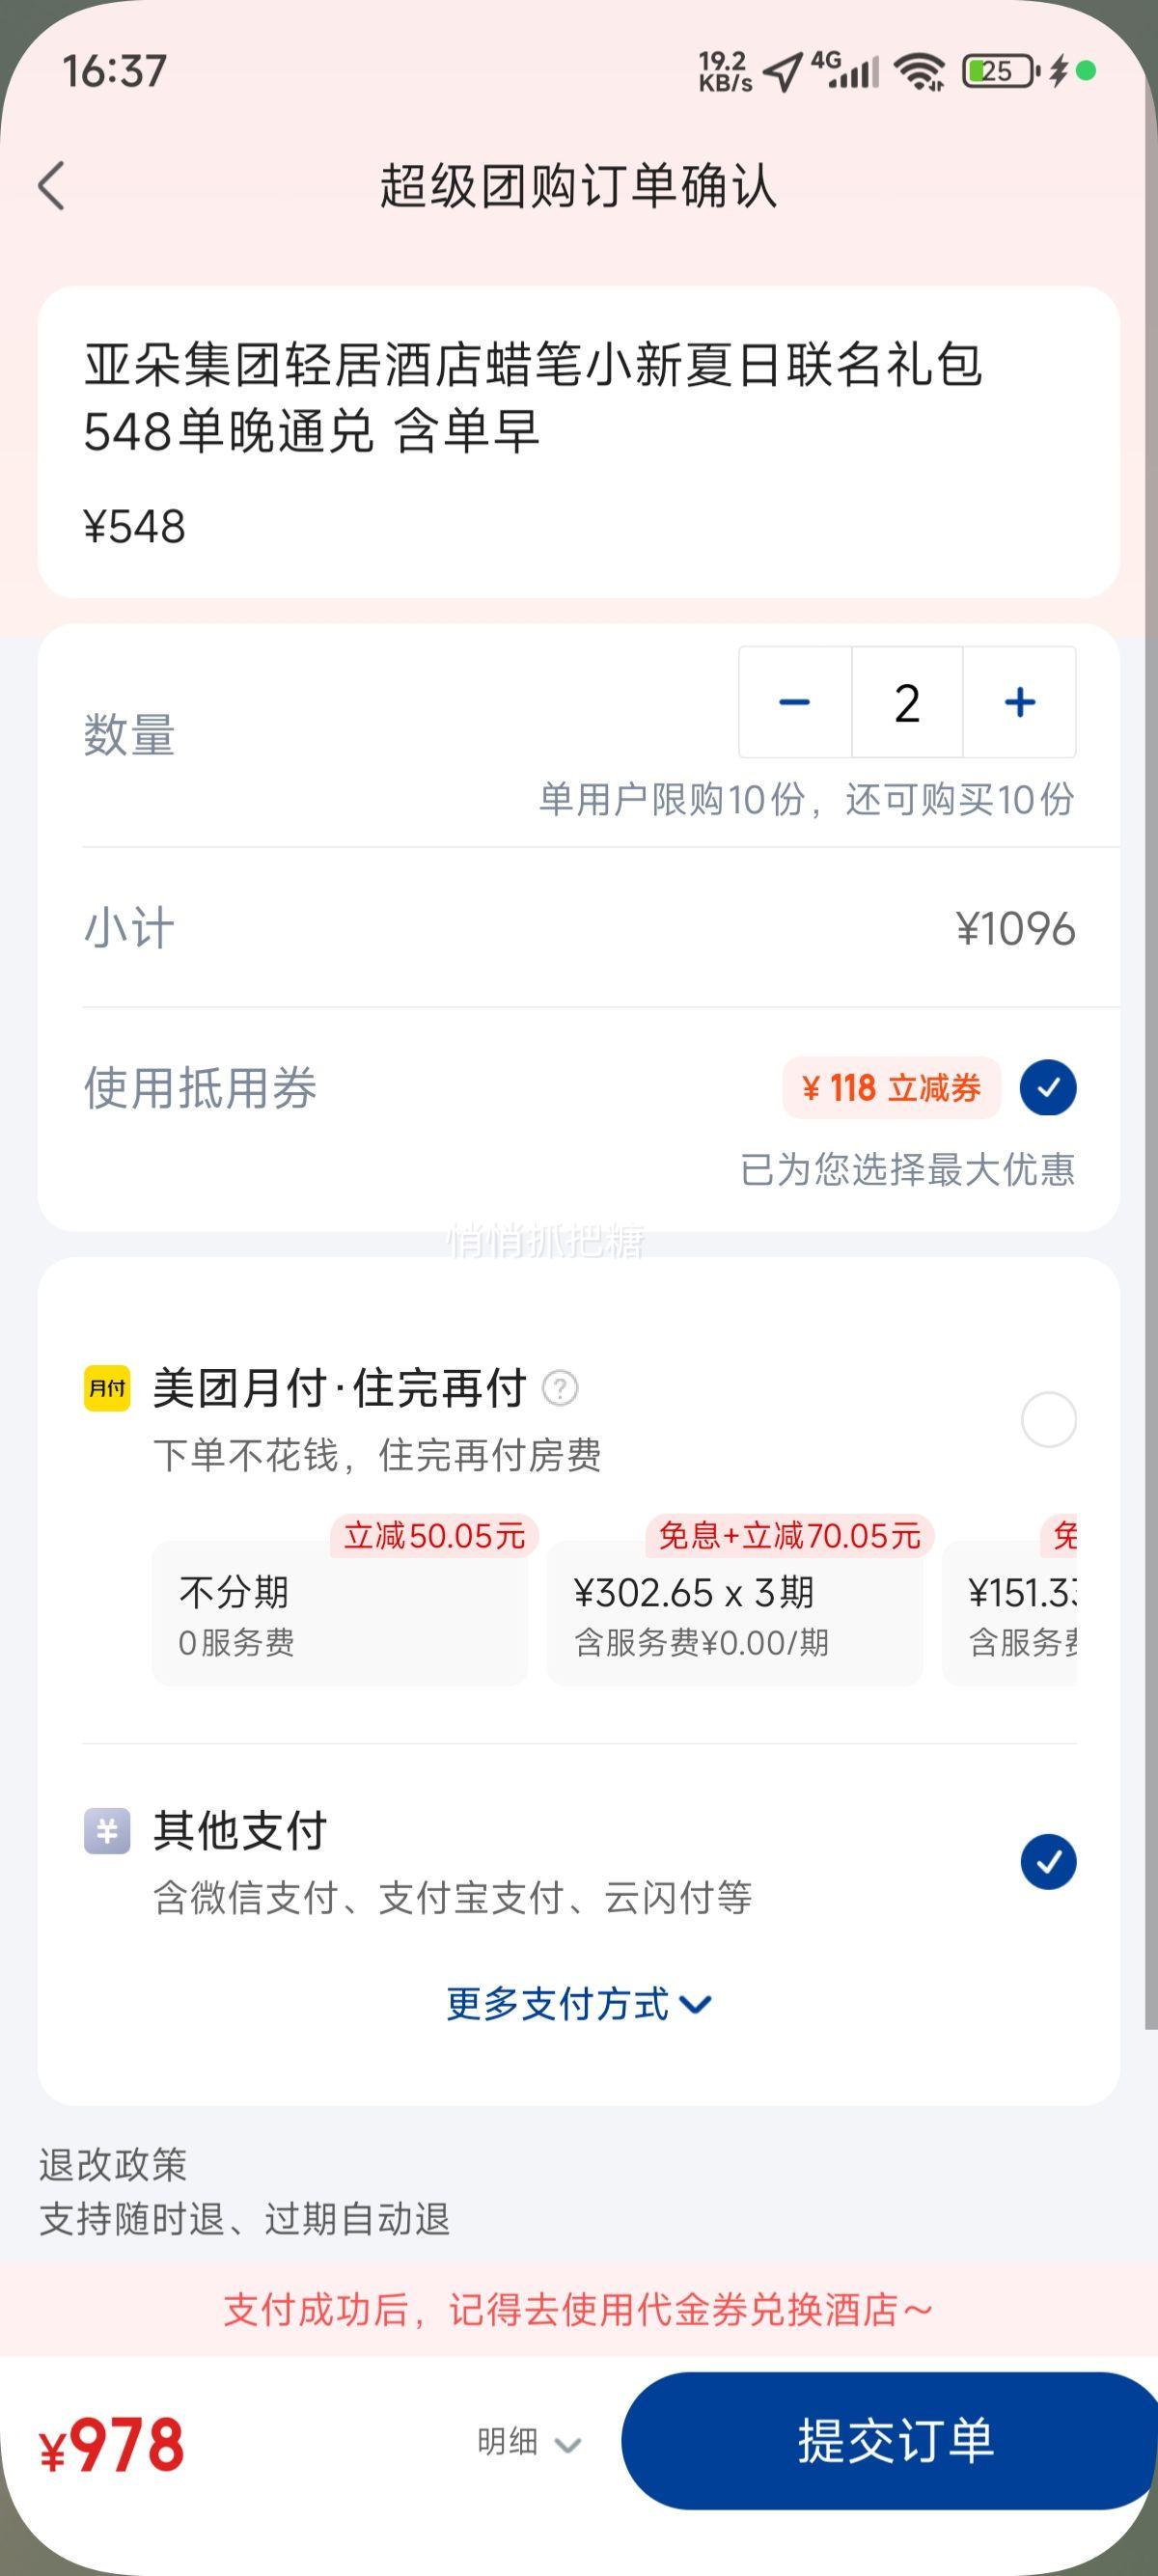Tap the quantity number field
Screen dimensions: 1158x2576
click(x=907, y=702)
